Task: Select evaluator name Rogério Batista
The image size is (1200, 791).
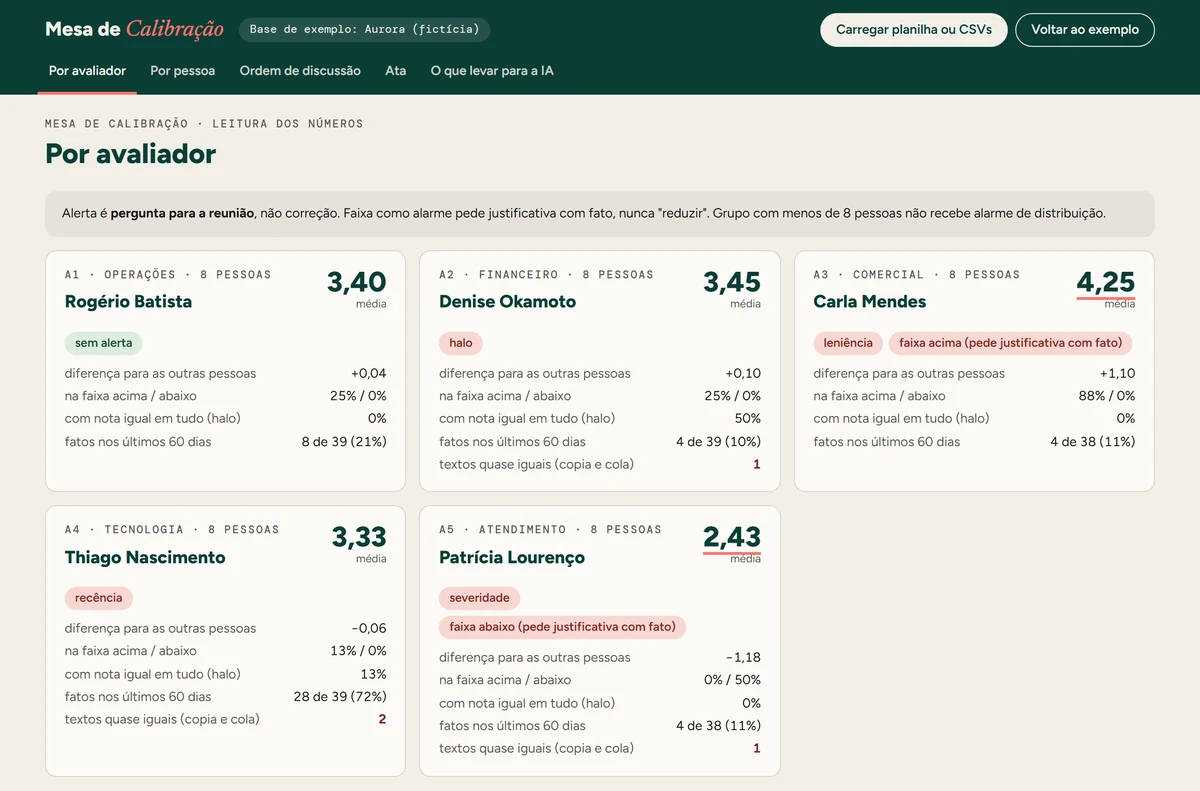Action: click(x=128, y=301)
